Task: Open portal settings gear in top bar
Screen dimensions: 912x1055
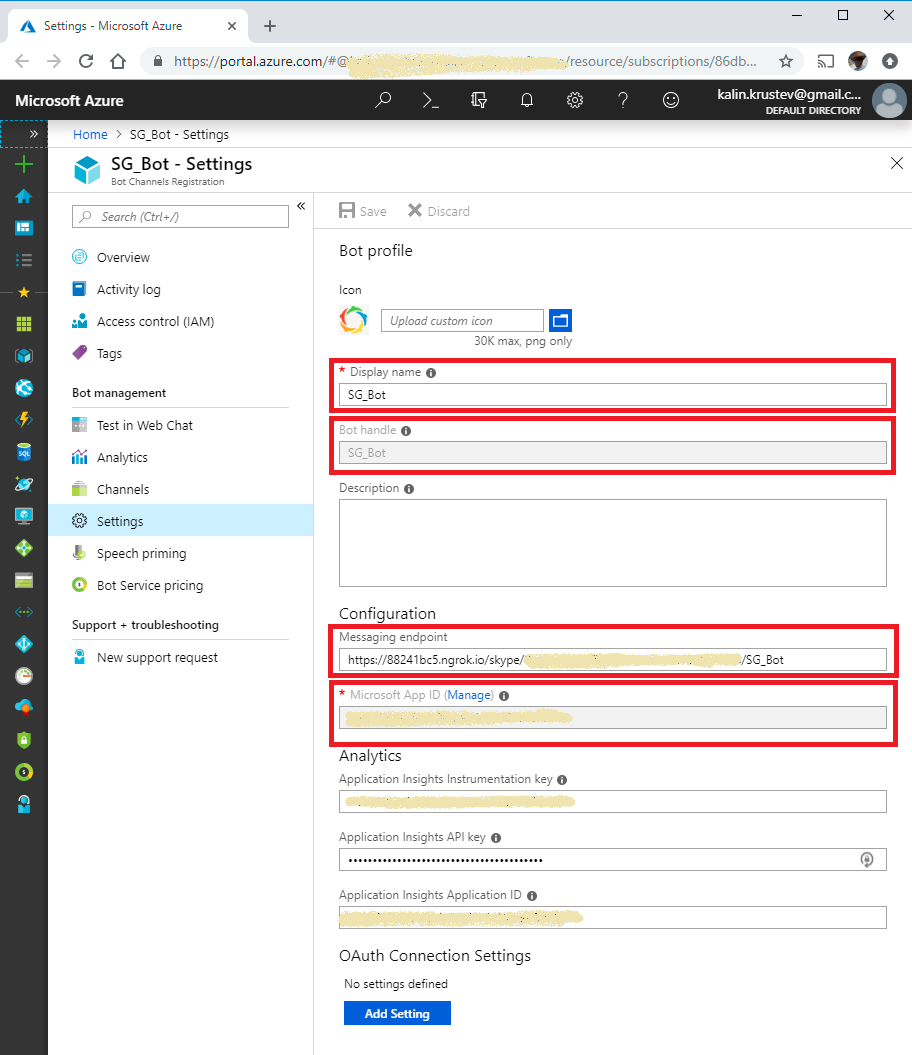Action: (575, 100)
